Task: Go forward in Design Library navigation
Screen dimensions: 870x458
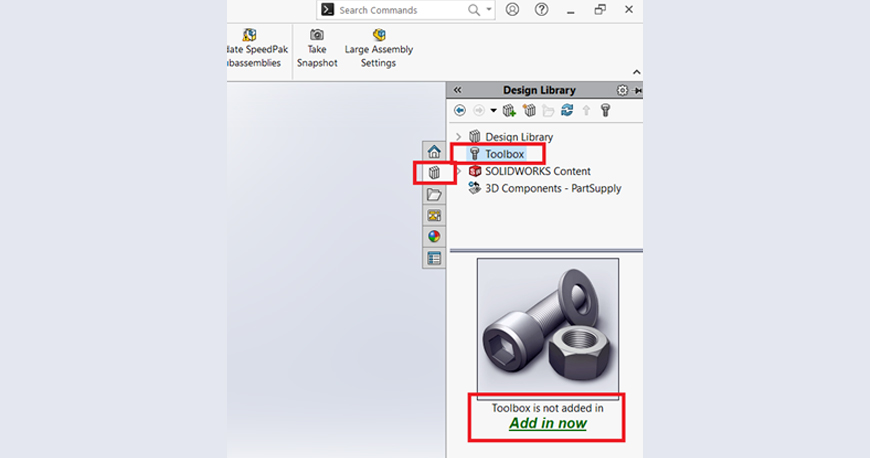Action: click(478, 110)
